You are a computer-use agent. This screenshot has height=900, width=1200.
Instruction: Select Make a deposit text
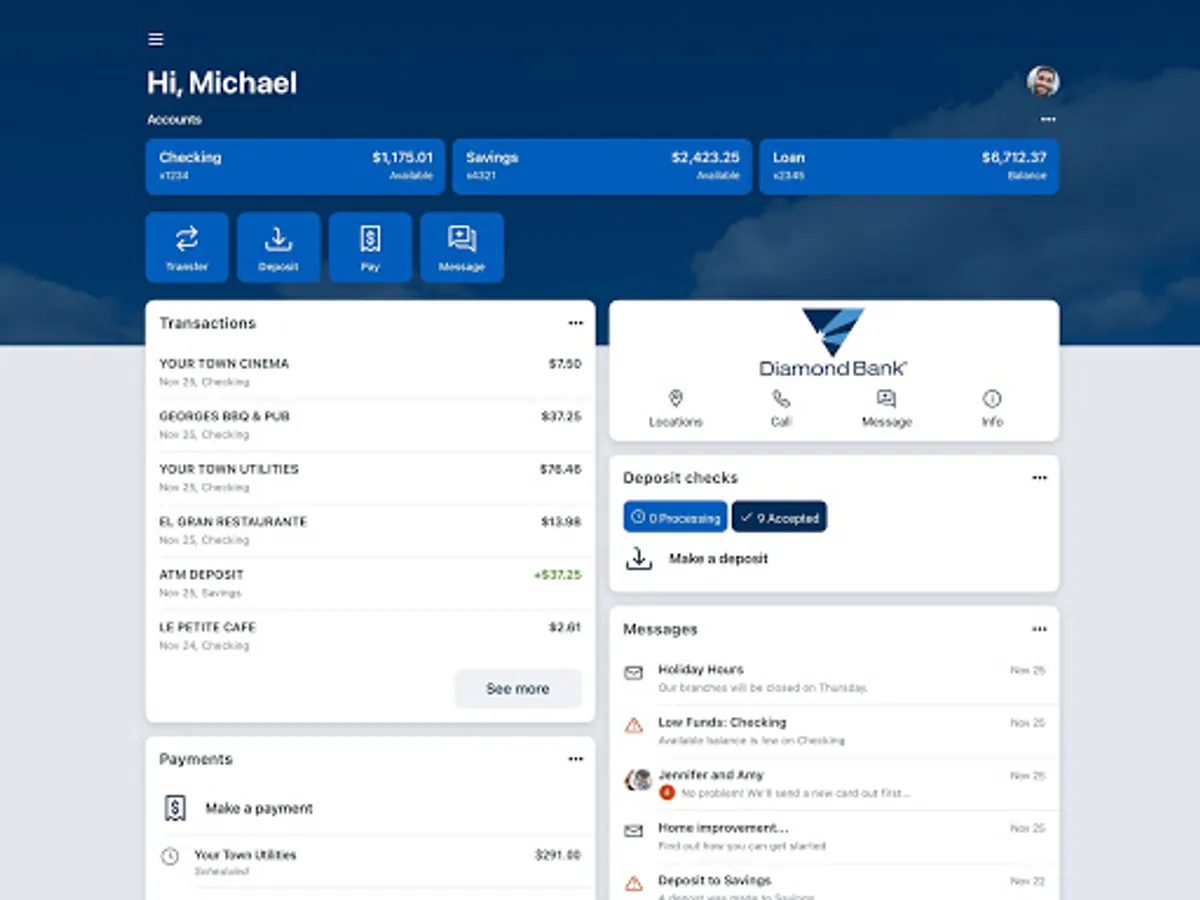pyautogui.click(x=718, y=559)
